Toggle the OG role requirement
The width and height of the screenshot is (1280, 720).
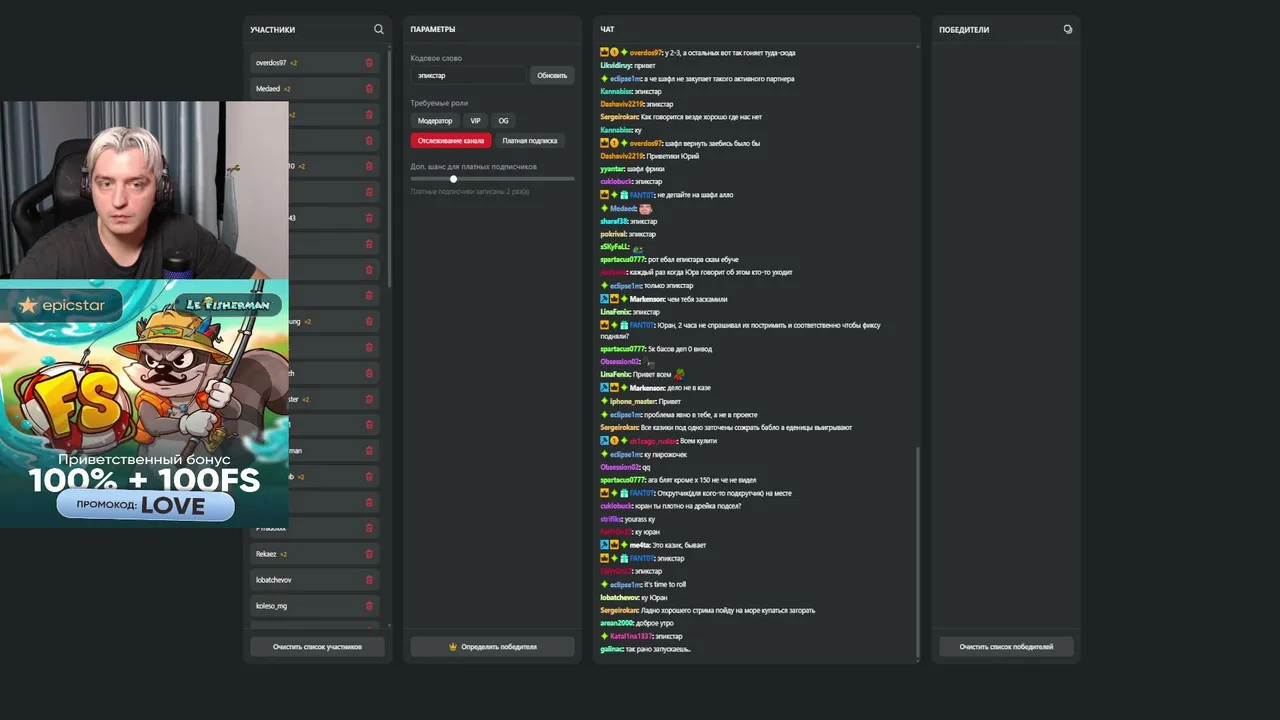pos(503,120)
